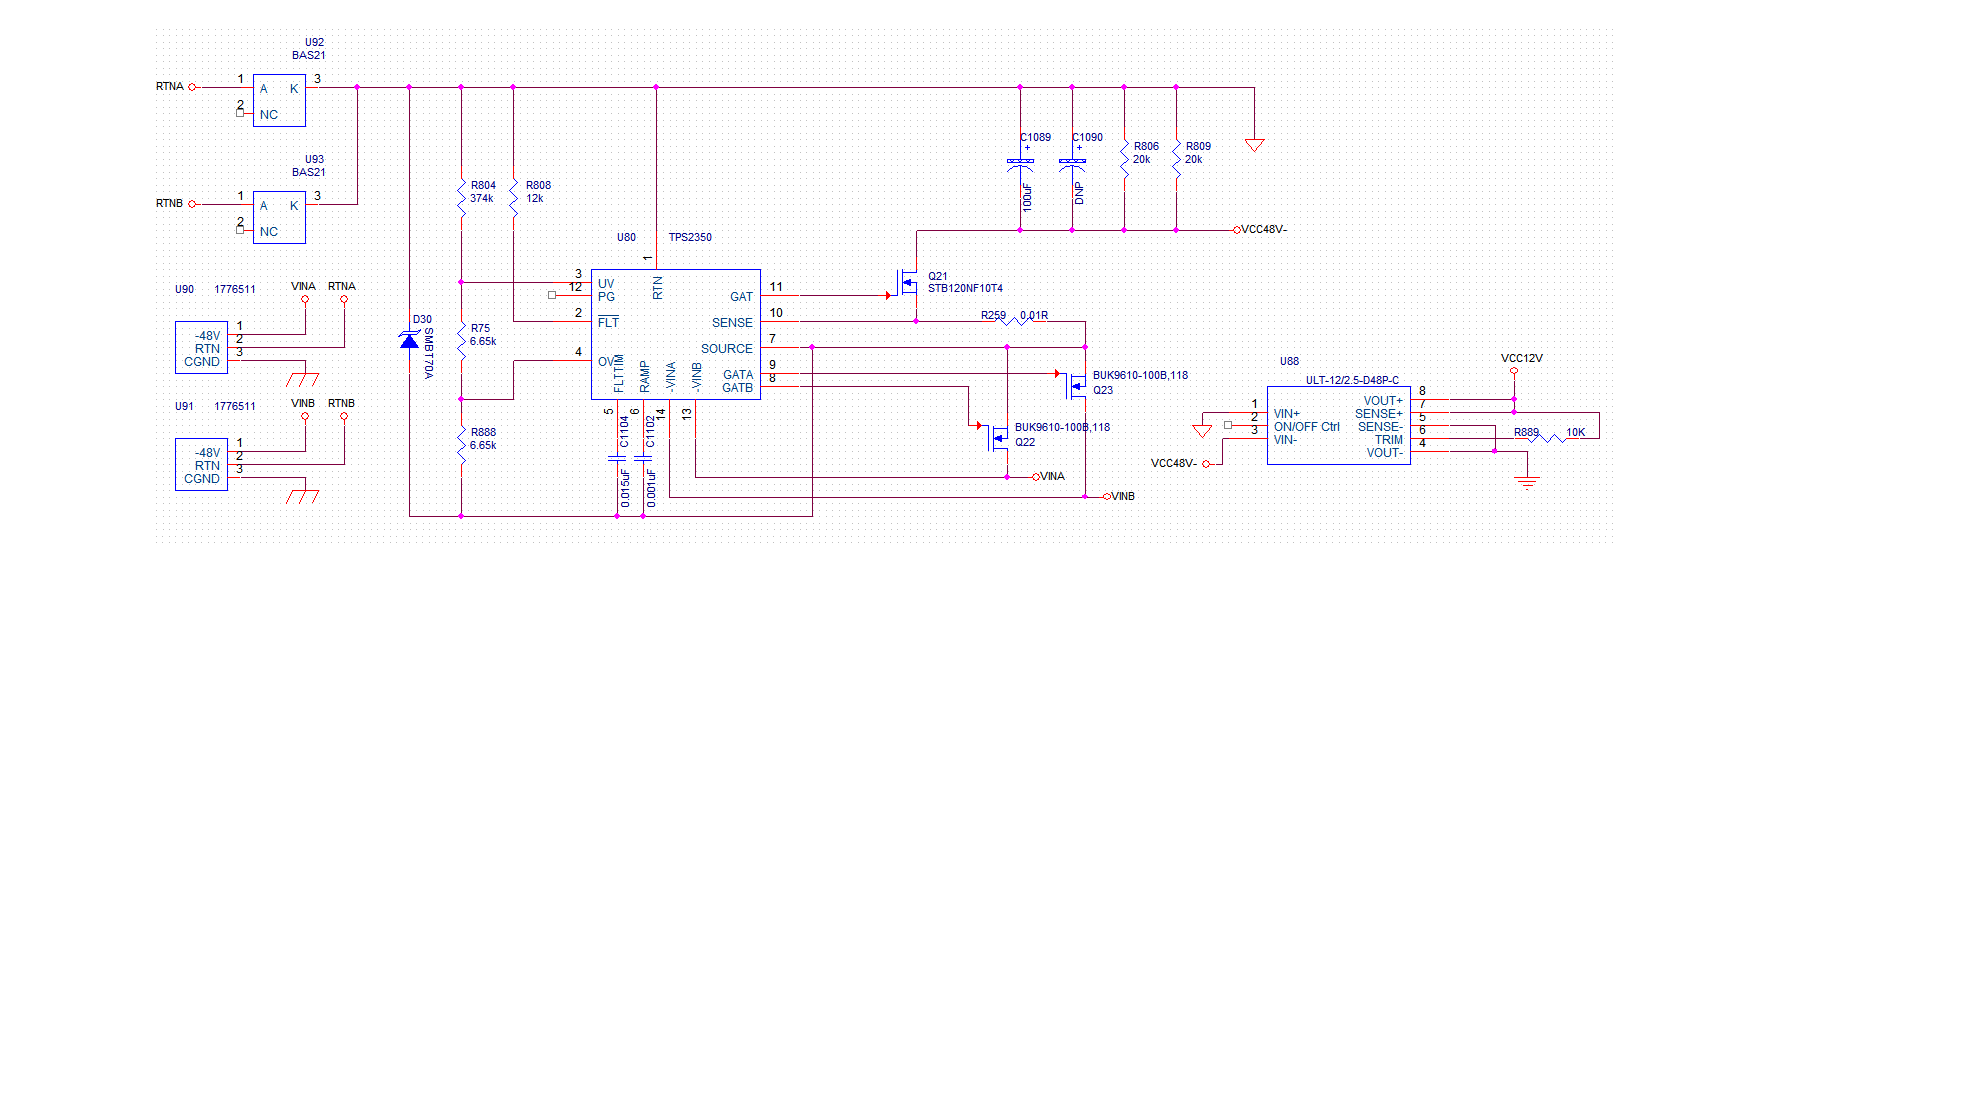Click the R808 resistor zigzag
This screenshot has height=1095, width=1963.
coord(513,198)
